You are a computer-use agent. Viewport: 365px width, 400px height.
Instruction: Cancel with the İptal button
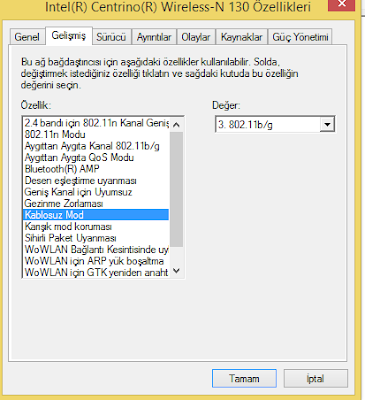(x=316, y=378)
